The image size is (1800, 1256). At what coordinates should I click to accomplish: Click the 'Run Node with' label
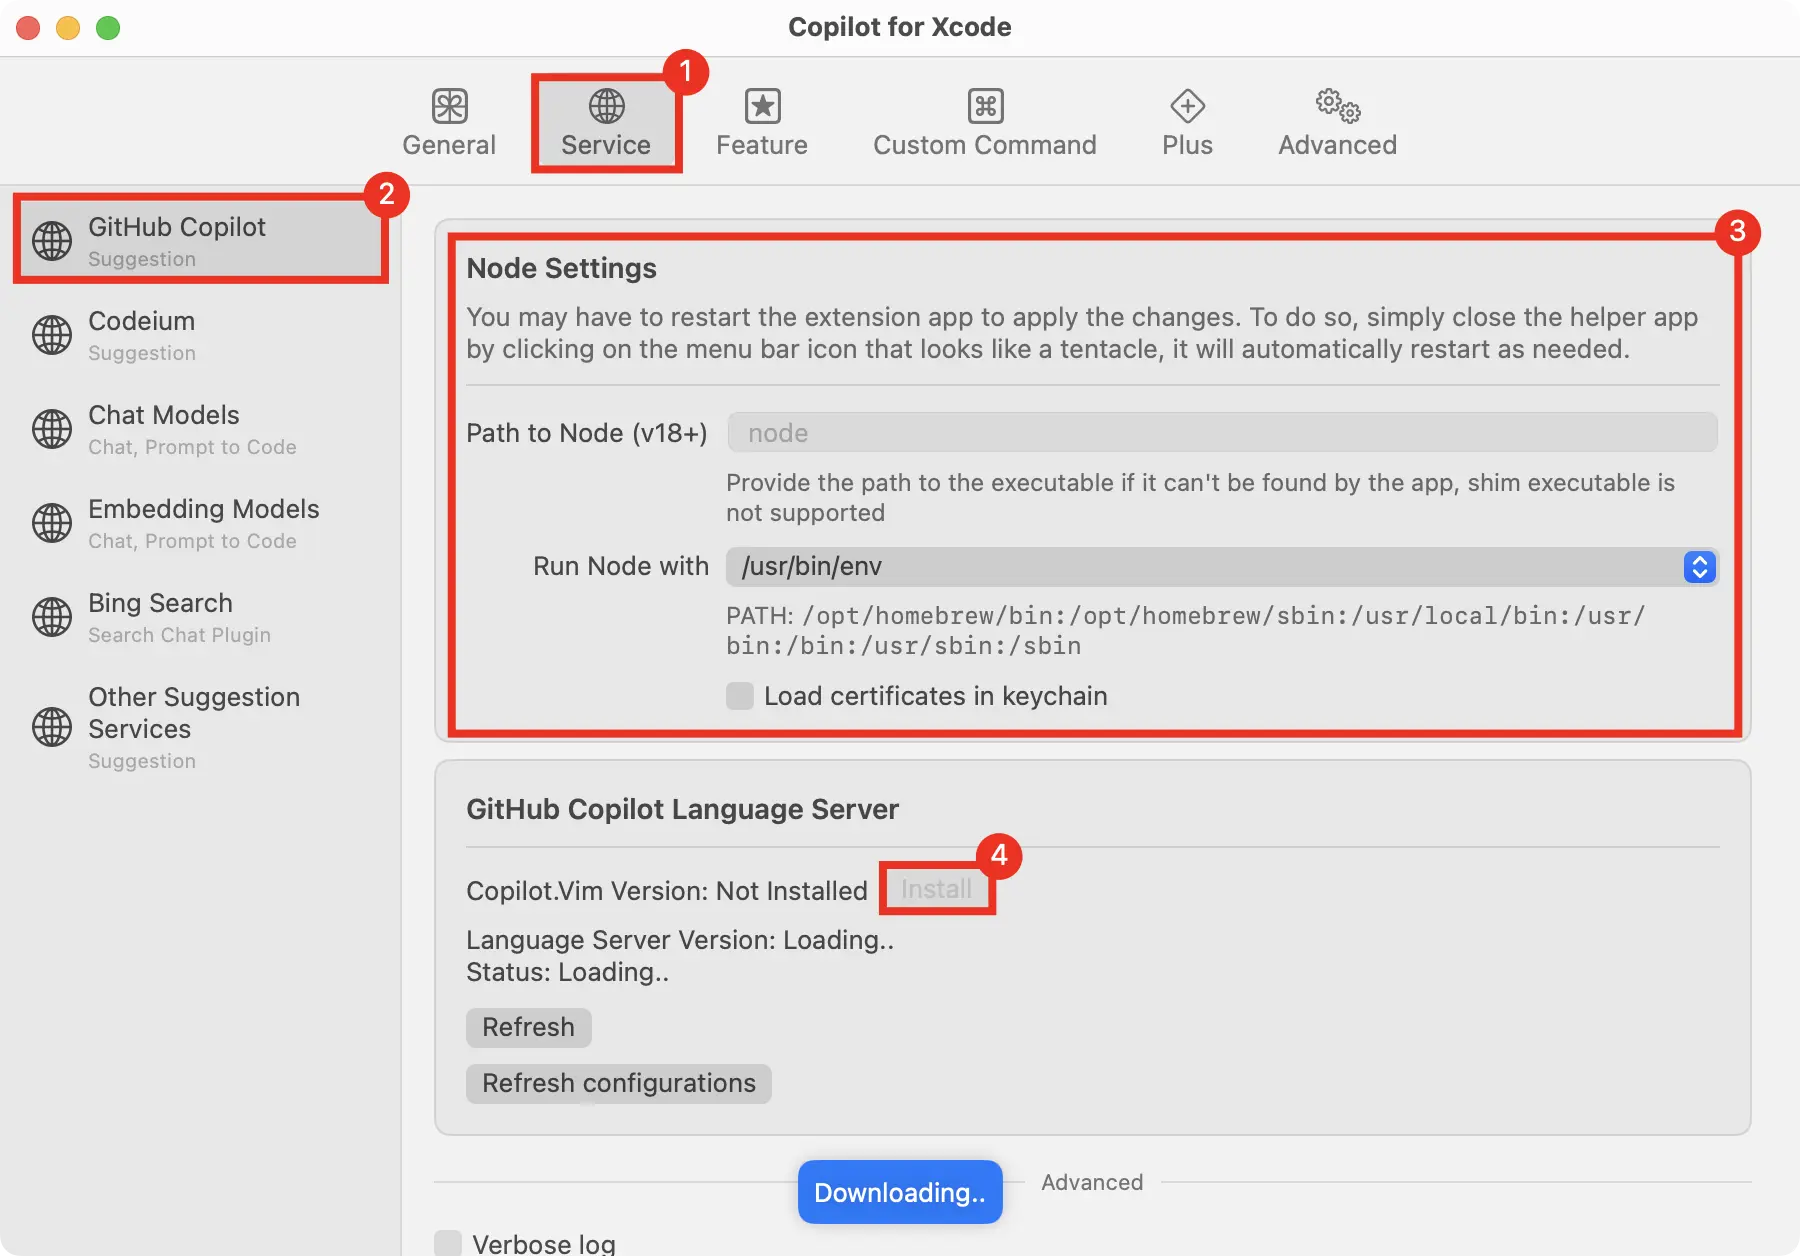pyautogui.click(x=621, y=566)
